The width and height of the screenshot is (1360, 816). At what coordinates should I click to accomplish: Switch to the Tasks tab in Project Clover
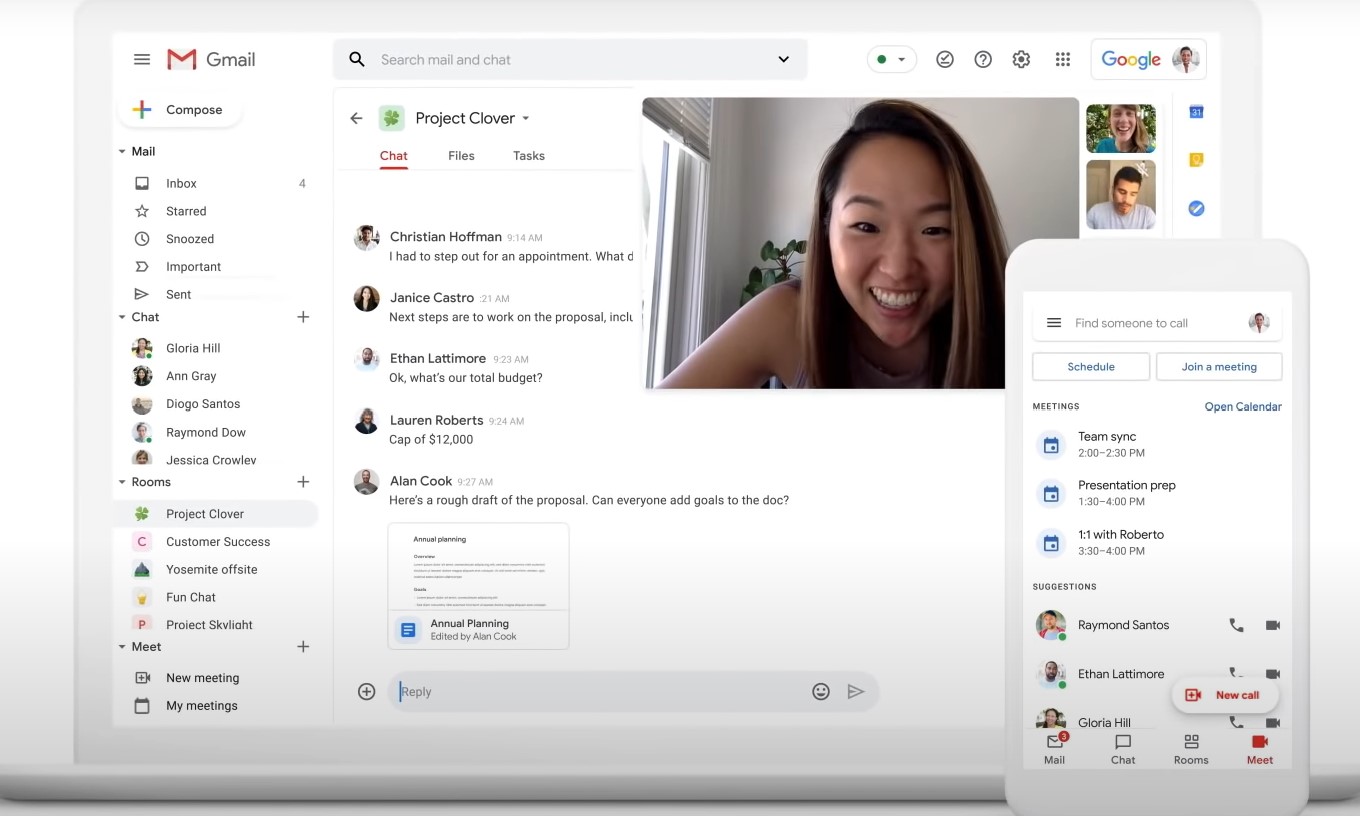[x=528, y=156]
